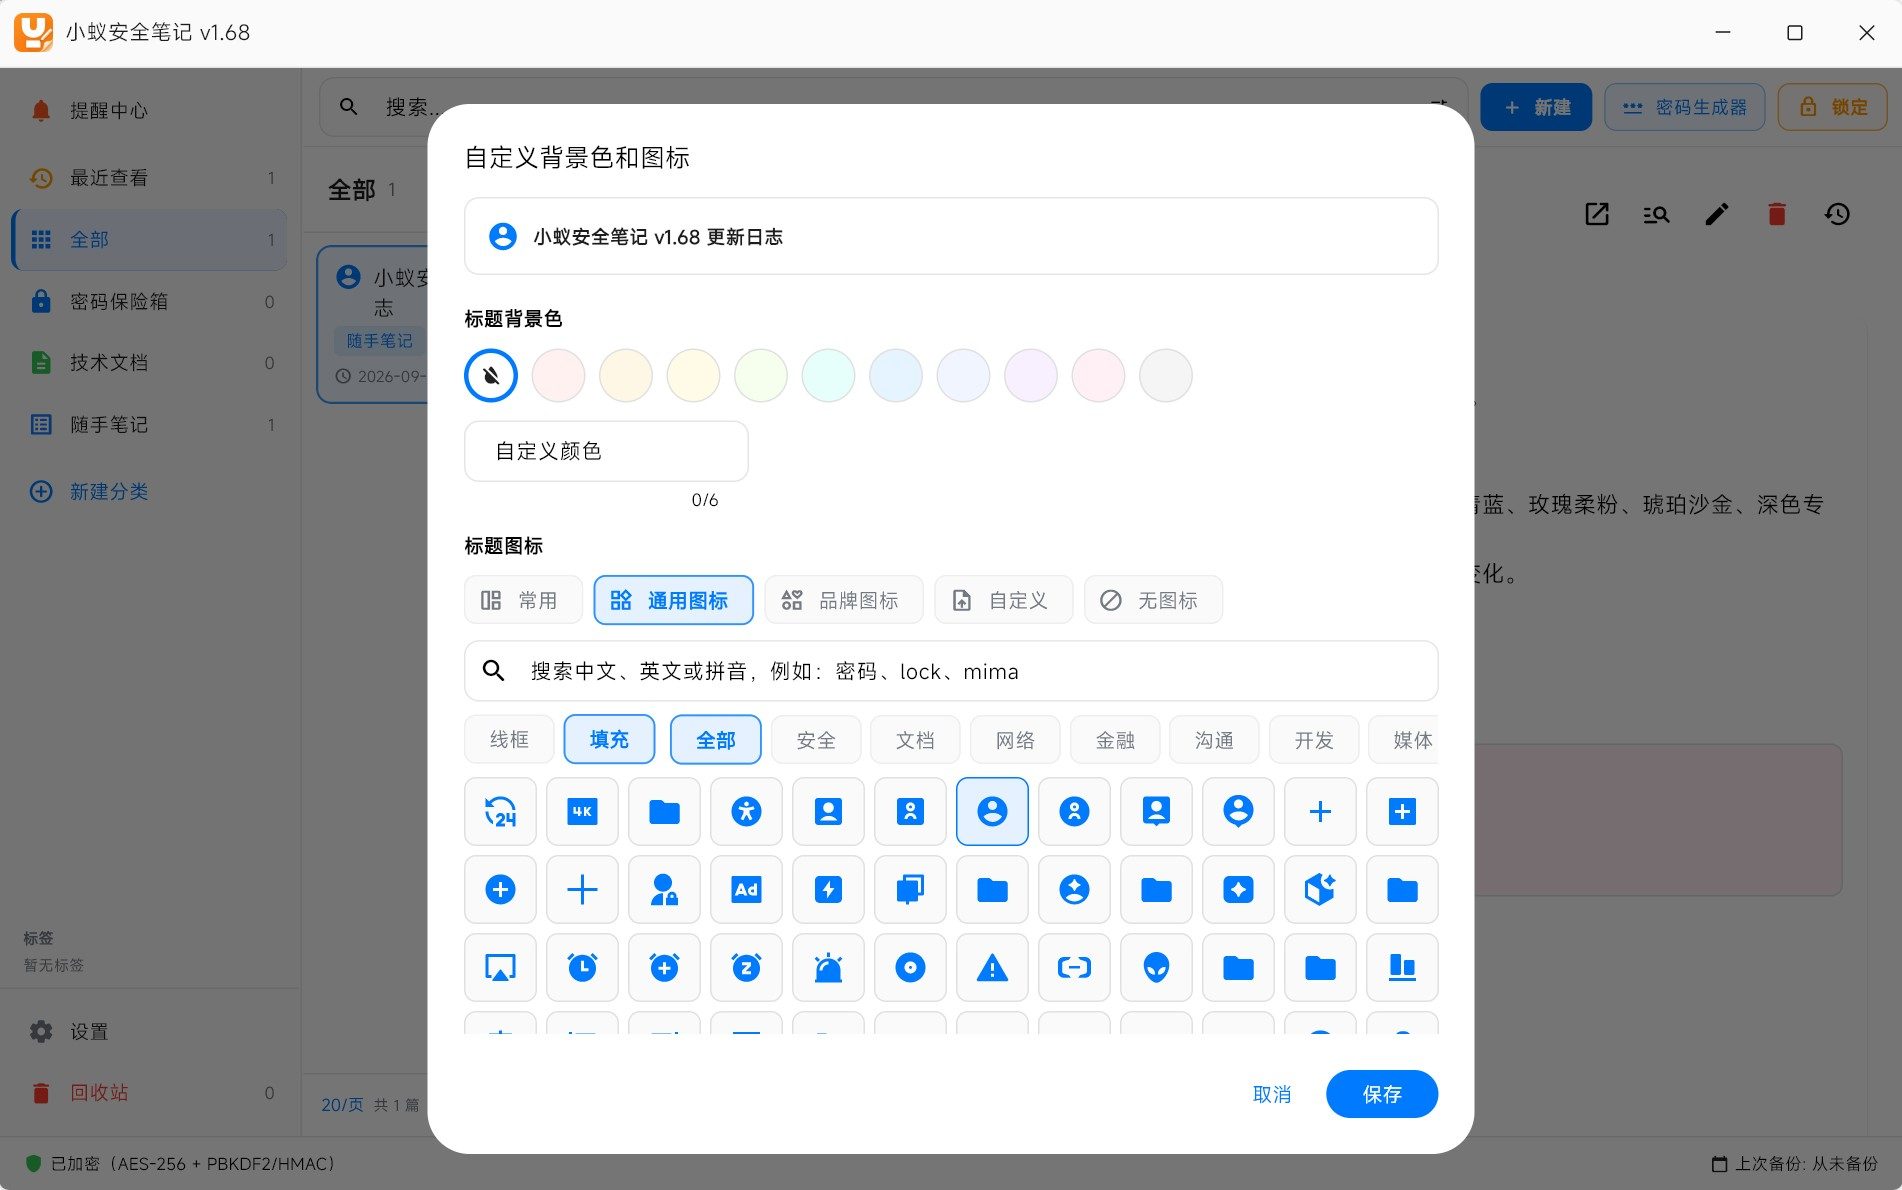Viewport: 1902px width, 1190px height.
Task: Filter icons by 网络 category
Action: click(x=1015, y=740)
